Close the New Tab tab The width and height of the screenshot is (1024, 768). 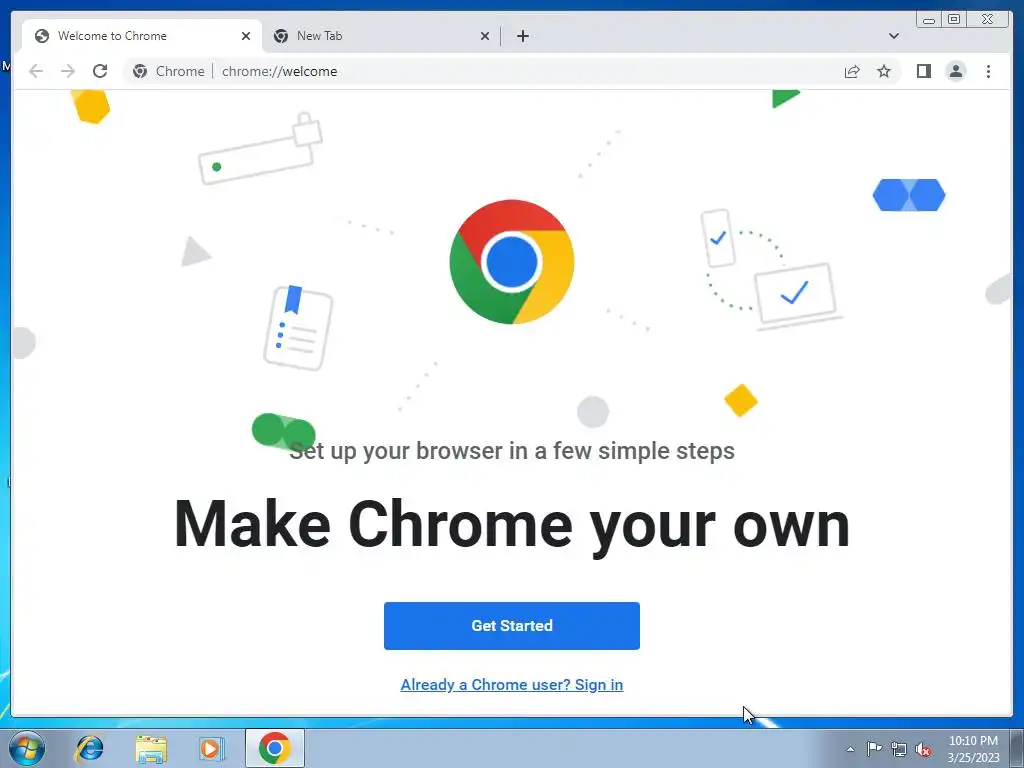coord(485,36)
